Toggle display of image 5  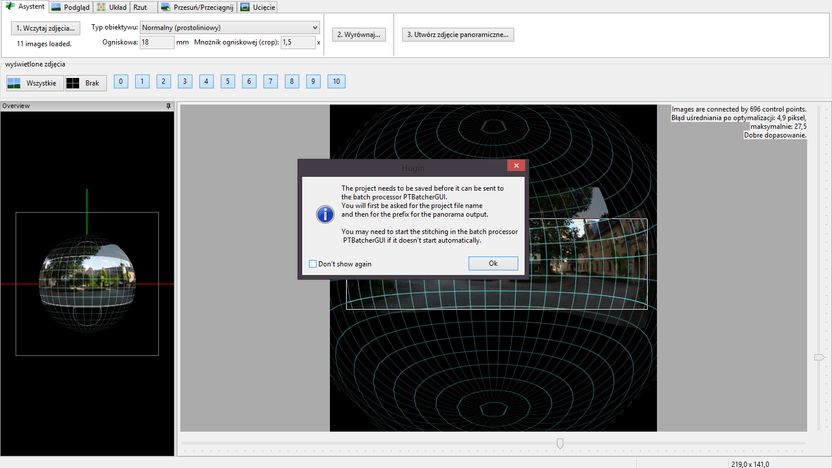228,81
